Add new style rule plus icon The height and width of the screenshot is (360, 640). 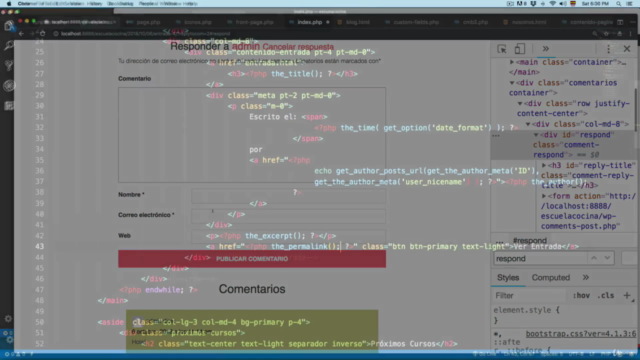[627, 295]
